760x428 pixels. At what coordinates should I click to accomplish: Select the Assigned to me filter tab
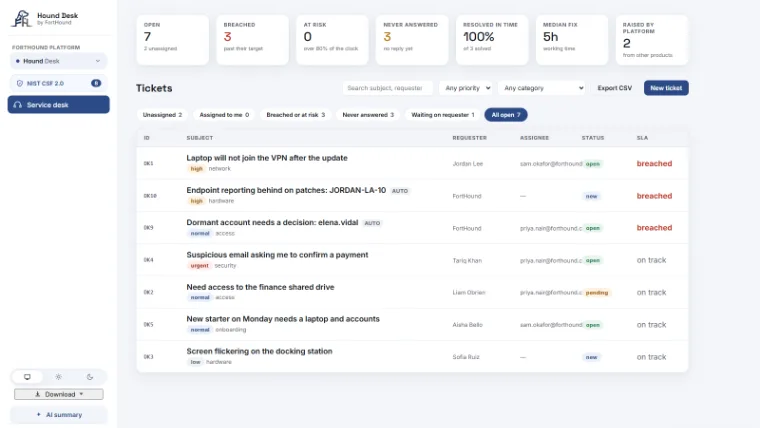point(224,115)
